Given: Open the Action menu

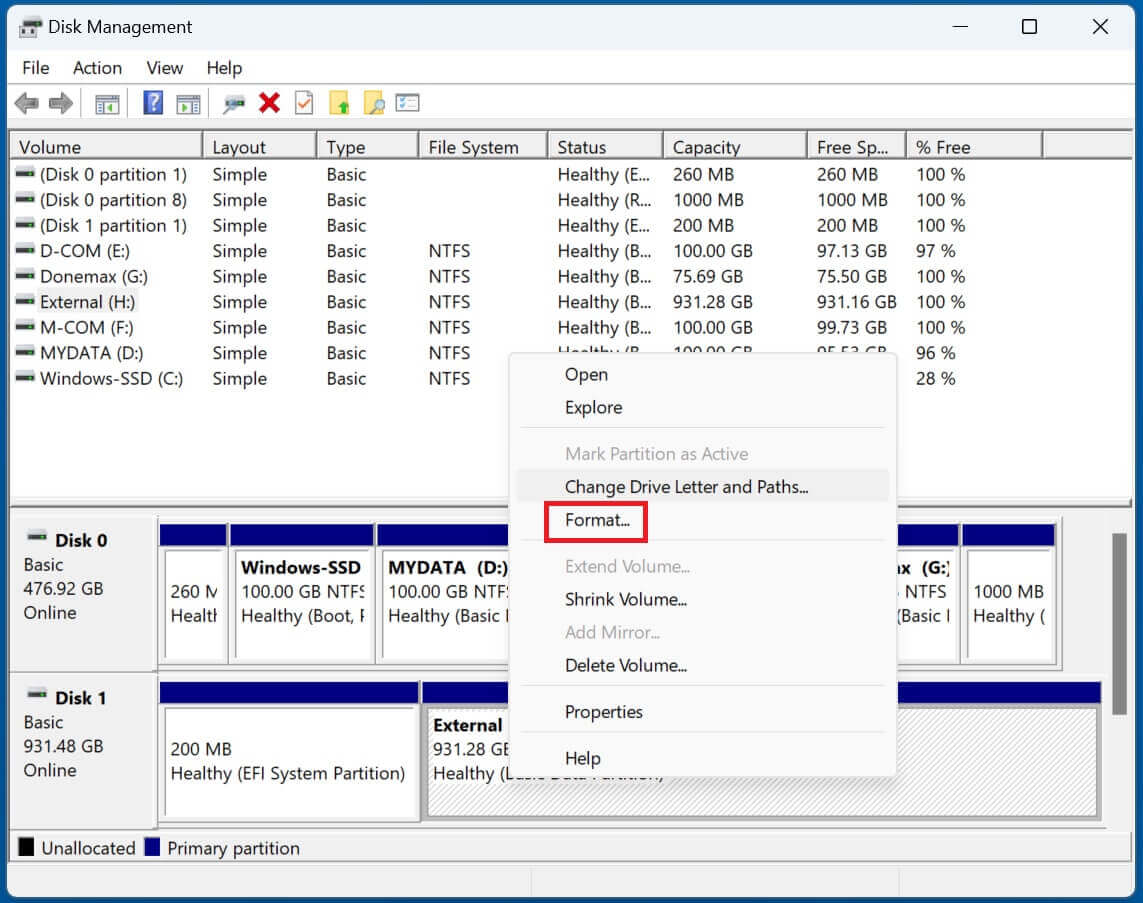Looking at the screenshot, I should click(x=96, y=68).
